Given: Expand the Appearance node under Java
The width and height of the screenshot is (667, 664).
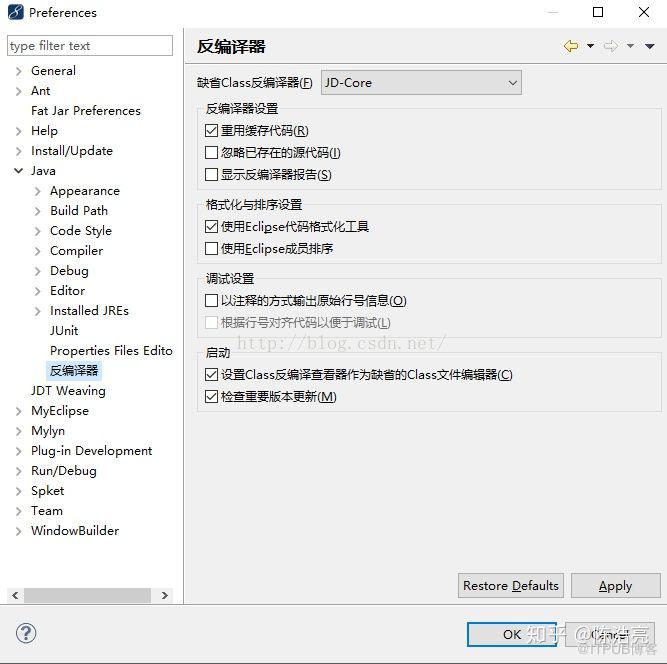Looking at the screenshot, I should (37, 191).
